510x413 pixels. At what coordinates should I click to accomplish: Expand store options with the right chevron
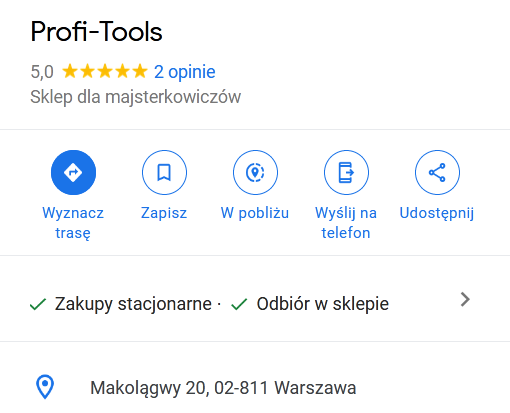coord(465,299)
